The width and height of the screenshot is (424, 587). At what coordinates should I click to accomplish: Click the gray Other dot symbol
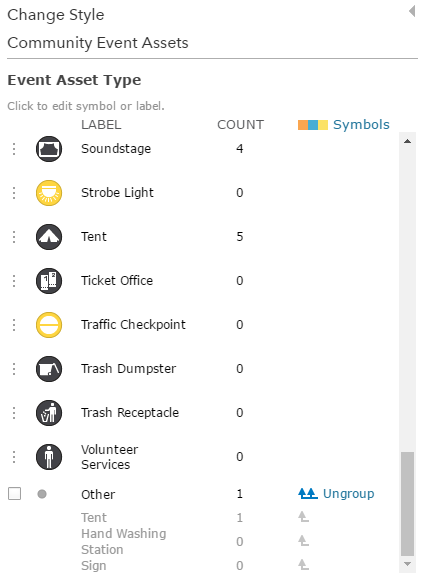pos(42,494)
